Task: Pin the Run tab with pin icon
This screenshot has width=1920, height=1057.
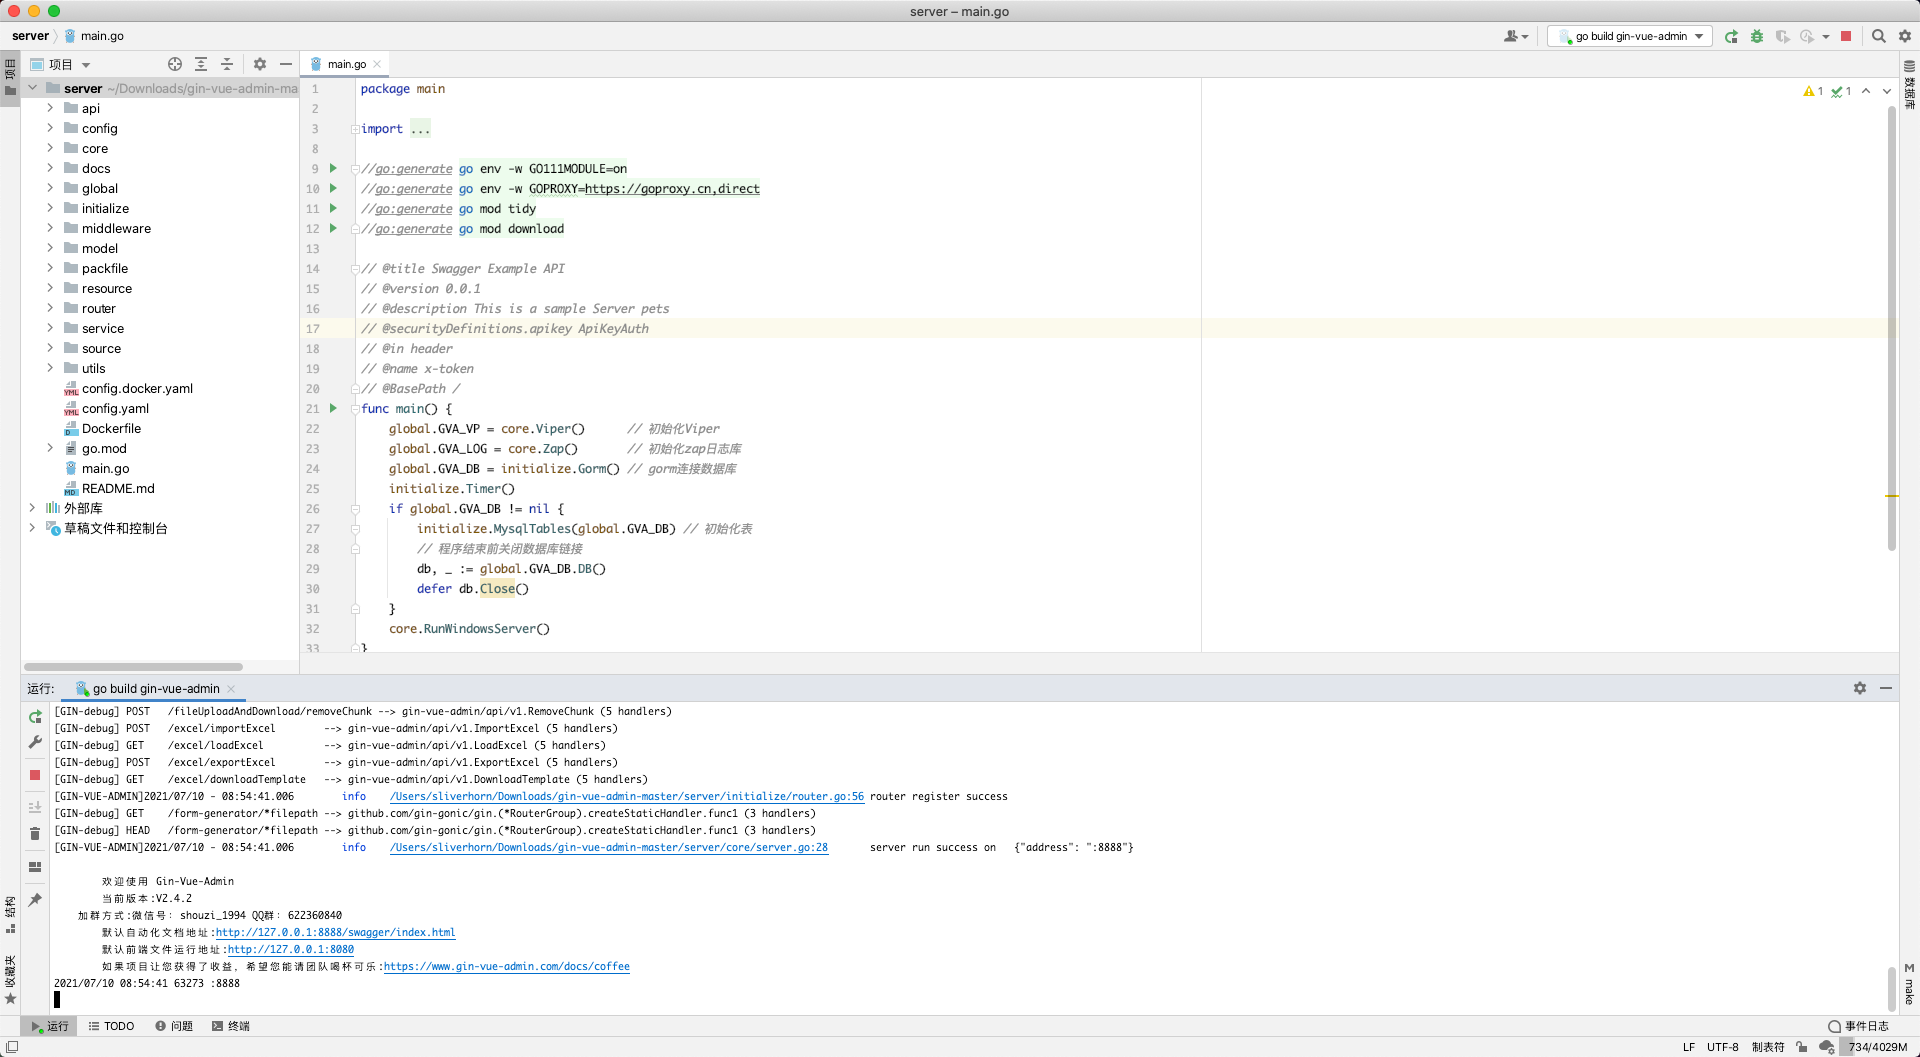Action: click(x=35, y=900)
